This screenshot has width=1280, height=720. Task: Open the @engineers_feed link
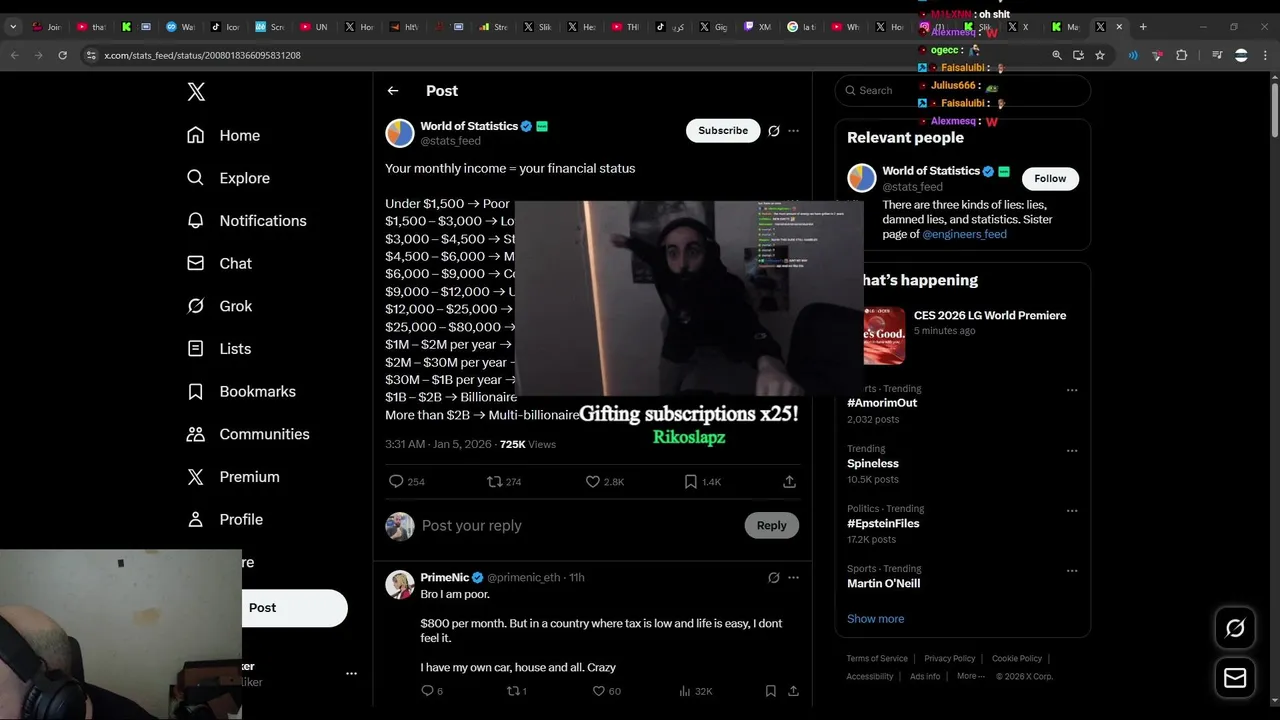[x=964, y=235]
